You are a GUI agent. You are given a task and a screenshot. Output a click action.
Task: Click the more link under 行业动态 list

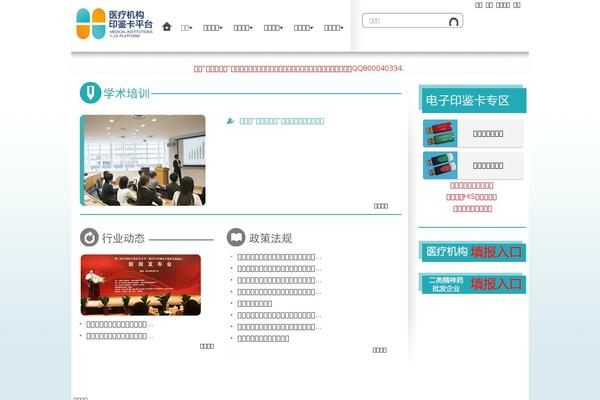click(207, 346)
